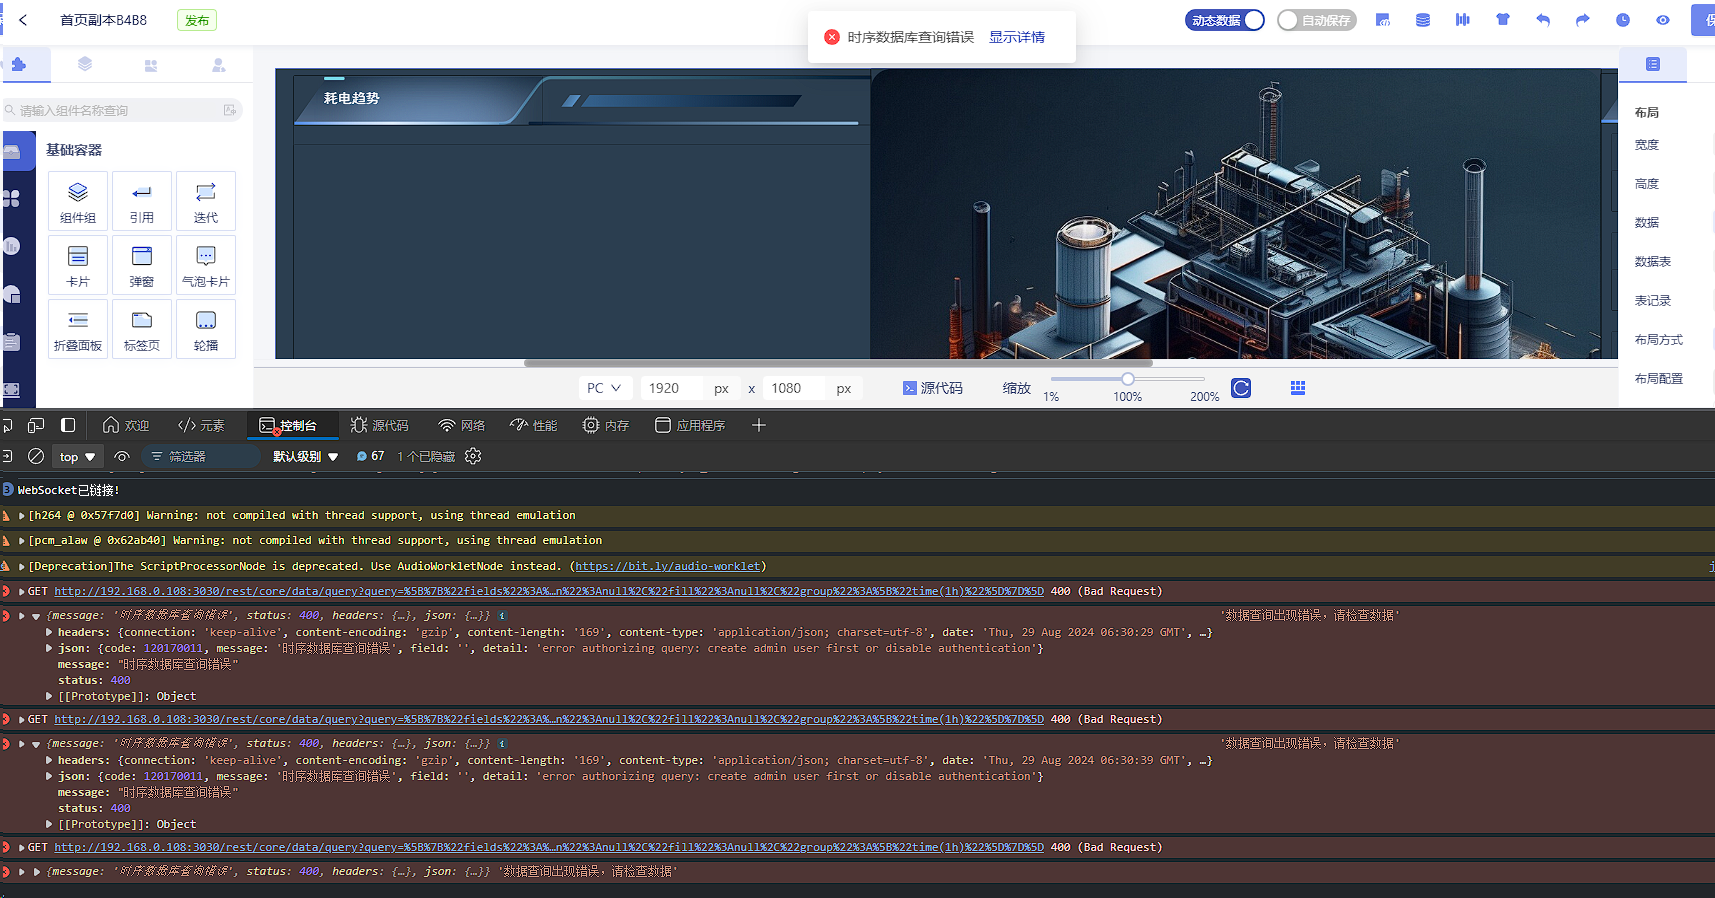The height and width of the screenshot is (898, 1715).
Task: Switch to the 内存 DevTools tab
Action: point(606,425)
